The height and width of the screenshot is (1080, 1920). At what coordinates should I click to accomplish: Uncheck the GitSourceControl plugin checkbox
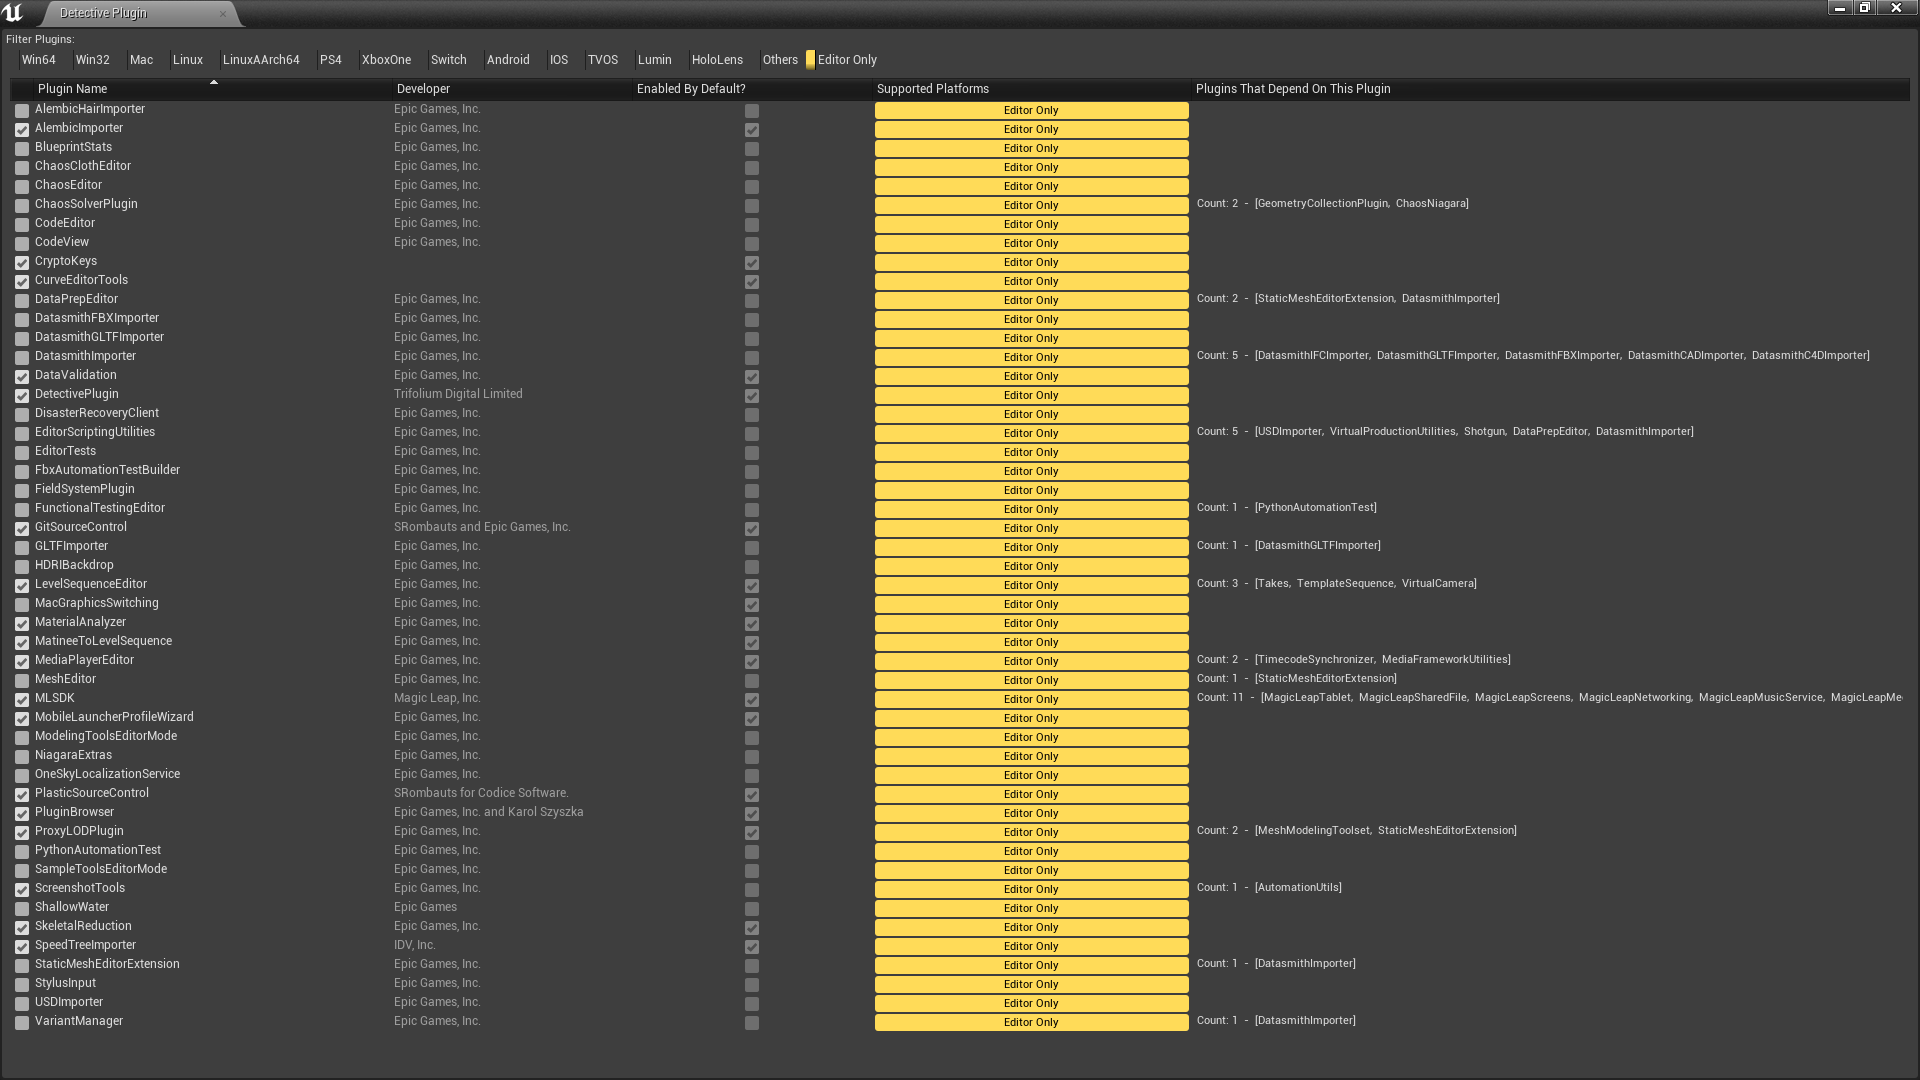click(22, 529)
